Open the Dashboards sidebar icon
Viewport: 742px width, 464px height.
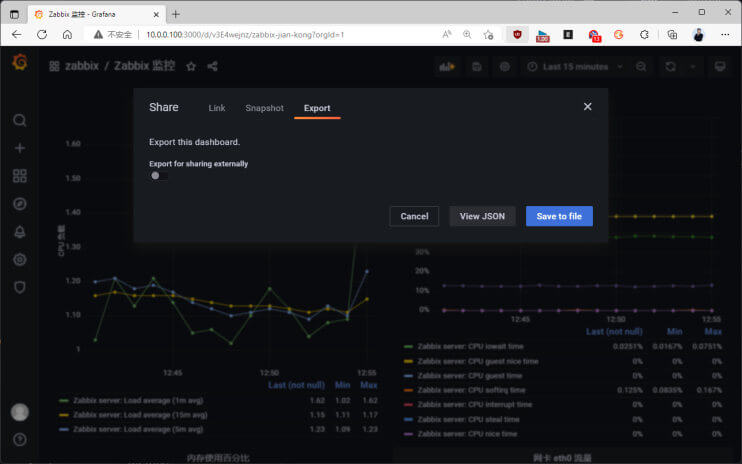[x=19, y=176]
